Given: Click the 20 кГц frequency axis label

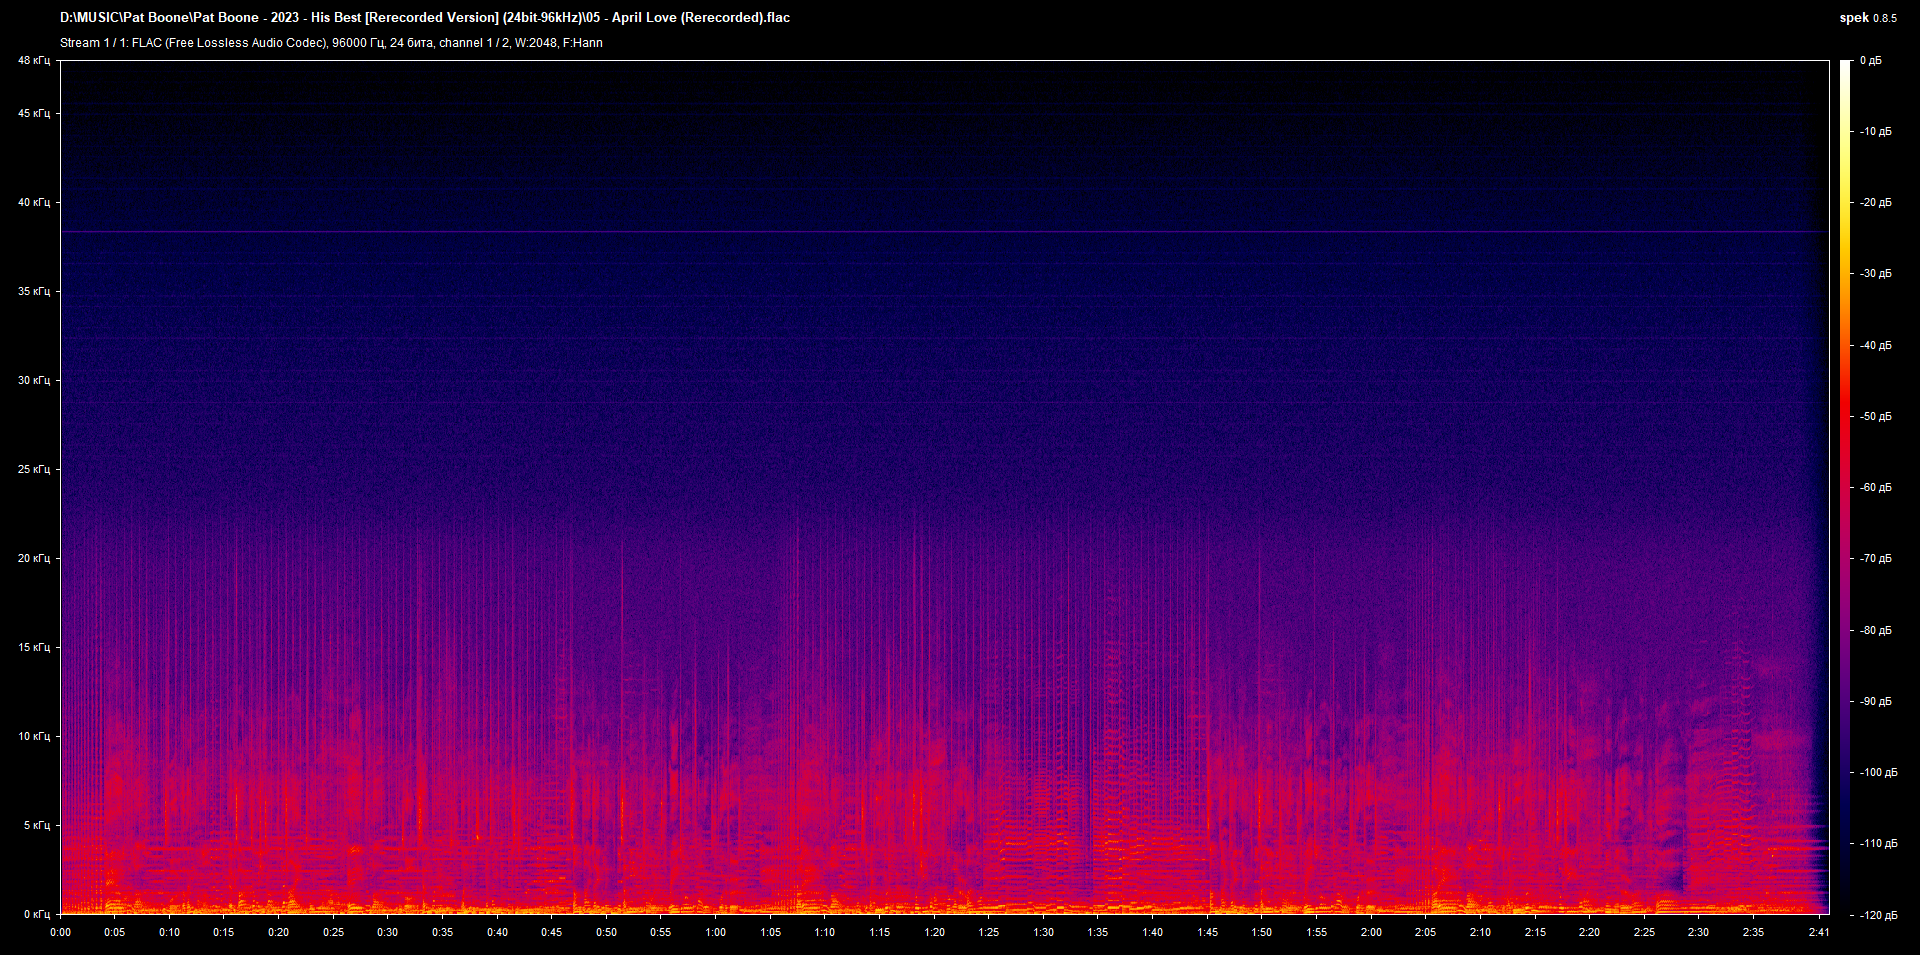Looking at the screenshot, I should tap(33, 559).
